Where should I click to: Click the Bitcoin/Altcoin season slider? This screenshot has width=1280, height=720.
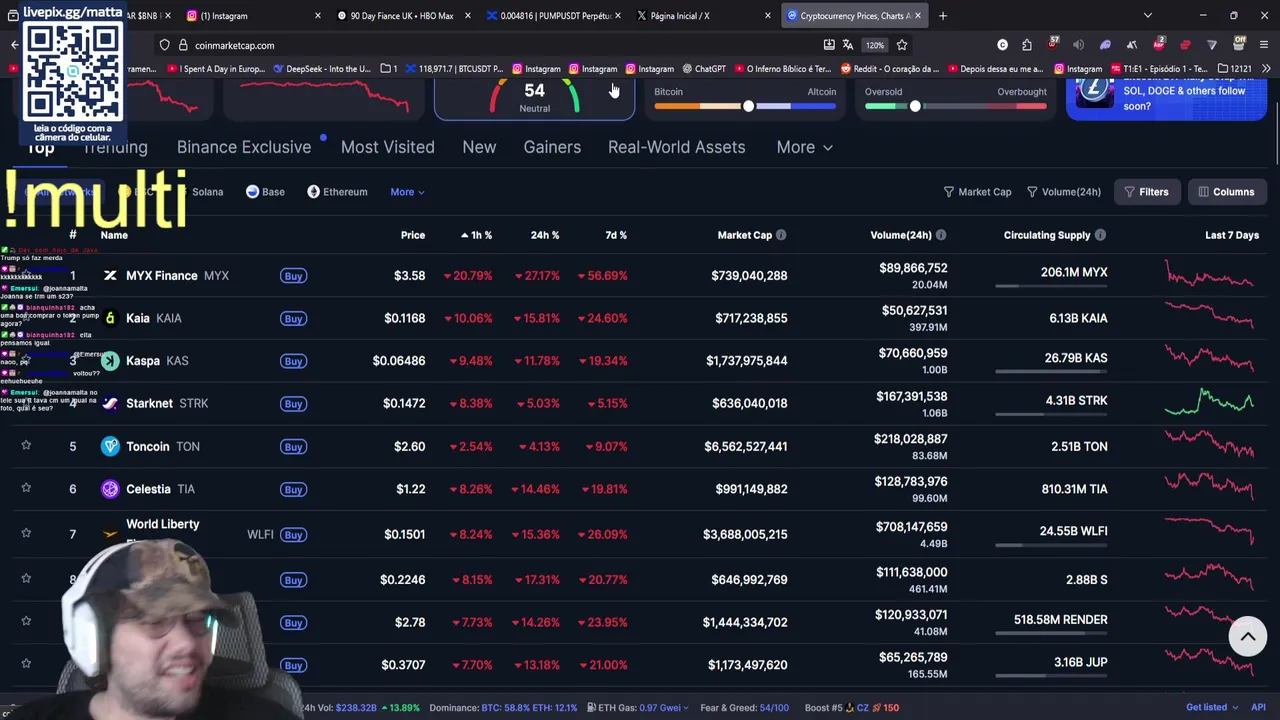745,106
